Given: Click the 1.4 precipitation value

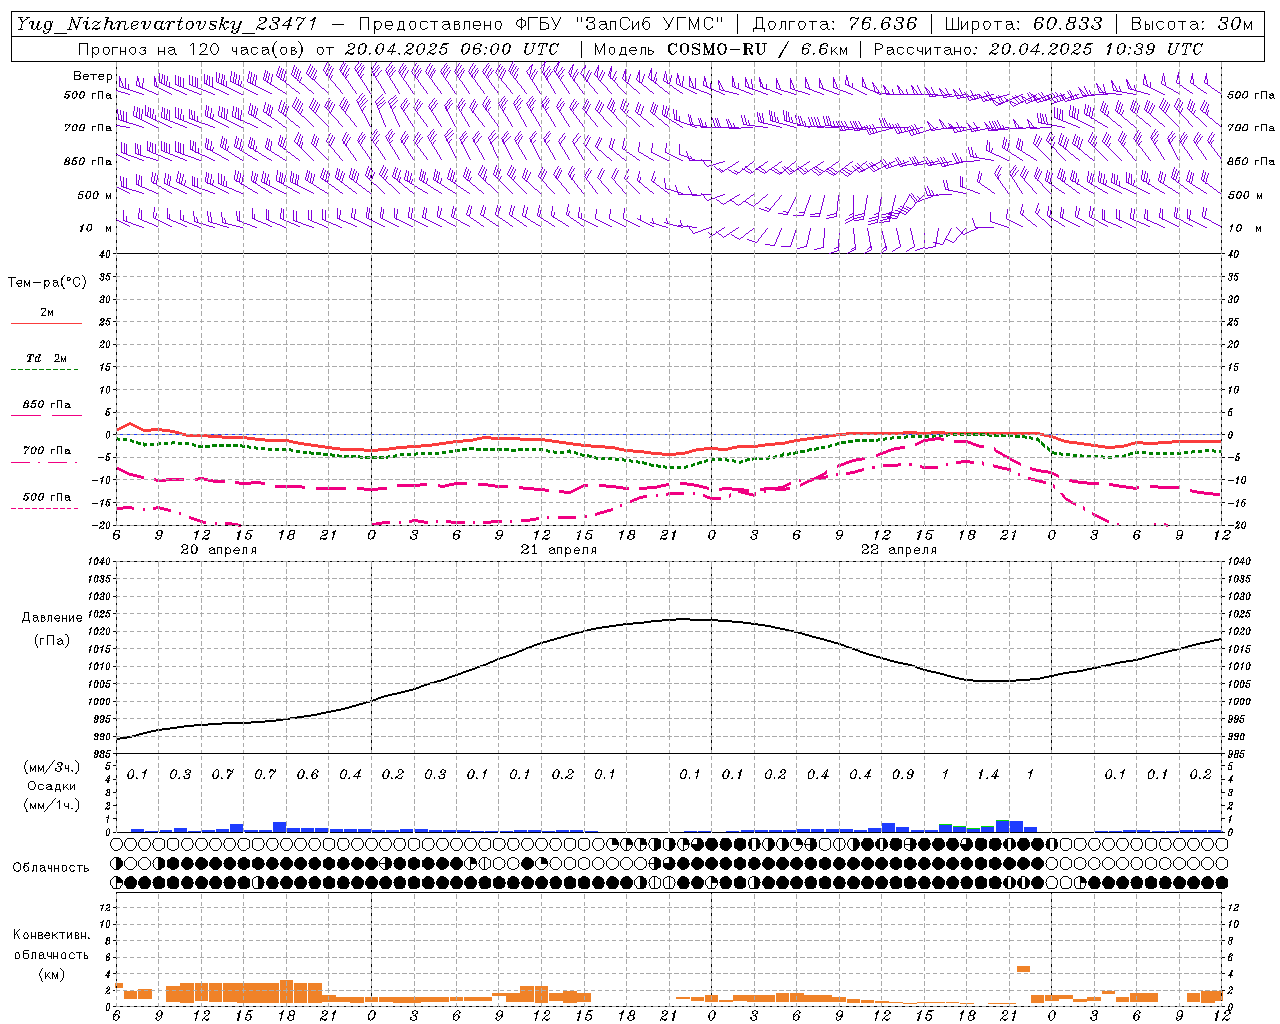Looking at the screenshot, I should 987,775.
